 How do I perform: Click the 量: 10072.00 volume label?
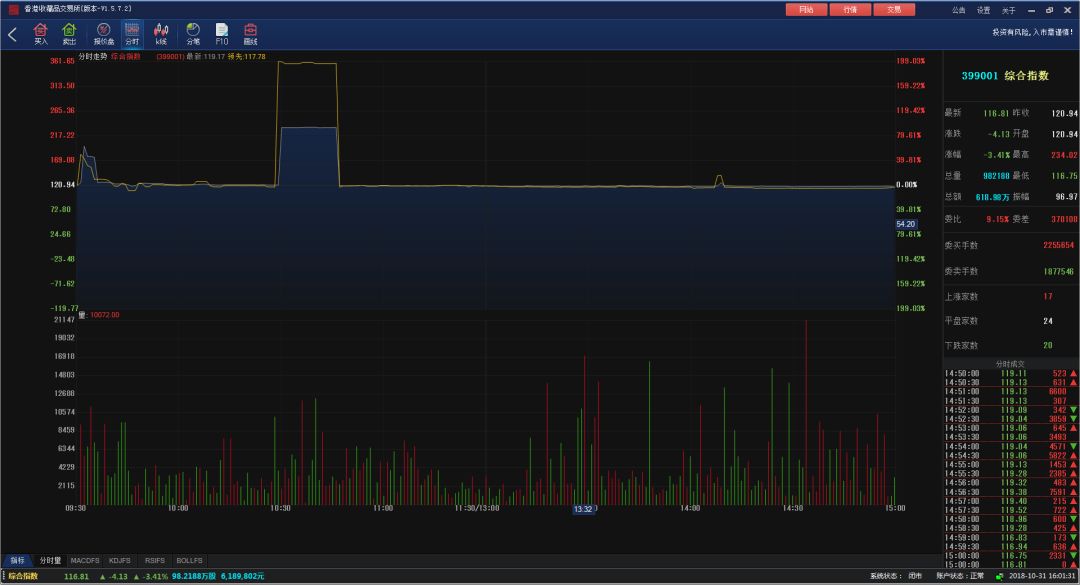click(99, 315)
